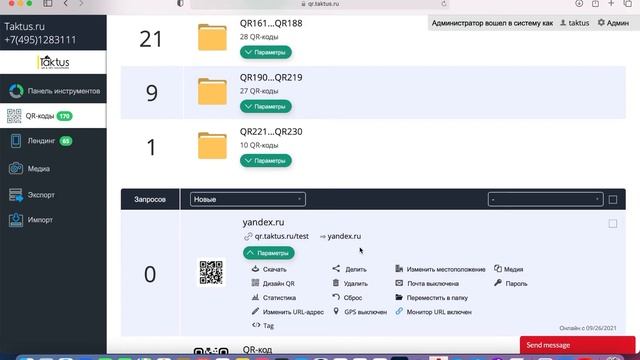Click the Лендинг phone icon in sidebar
Viewport: 640px width, 360px height.
(x=16, y=141)
